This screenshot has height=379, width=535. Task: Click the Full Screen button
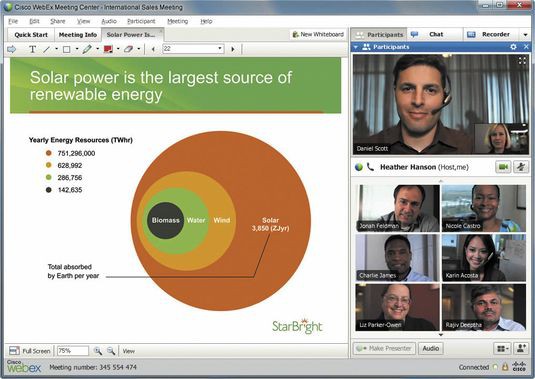[29, 351]
